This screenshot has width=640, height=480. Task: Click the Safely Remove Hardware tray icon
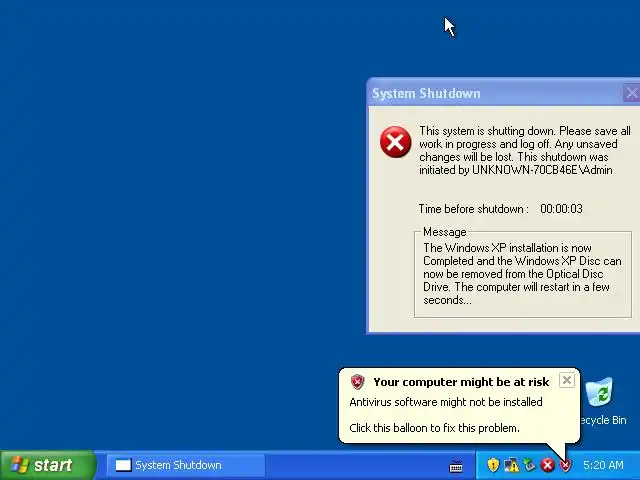tap(529, 465)
